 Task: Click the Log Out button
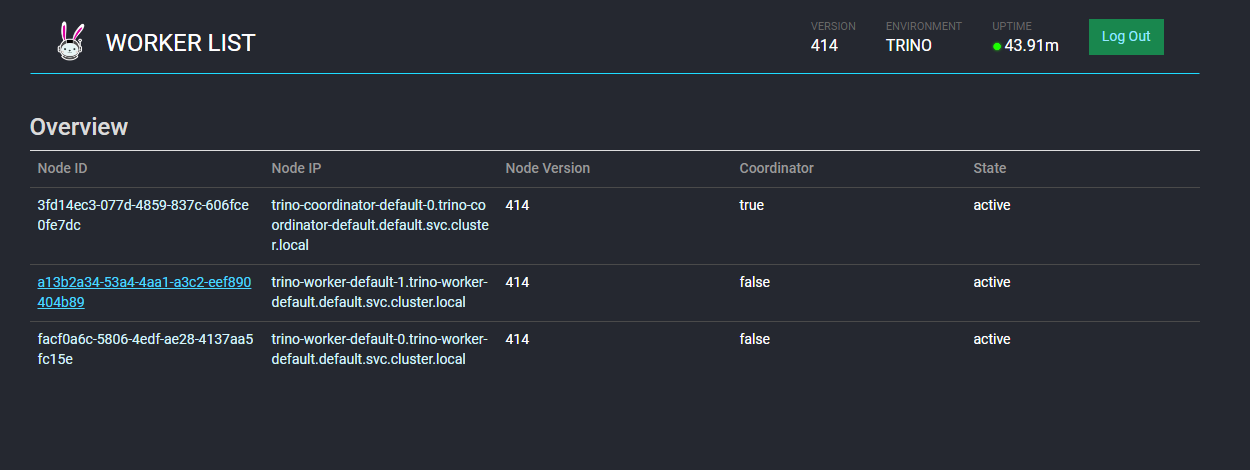pyautogui.click(x=1126, y=37)
